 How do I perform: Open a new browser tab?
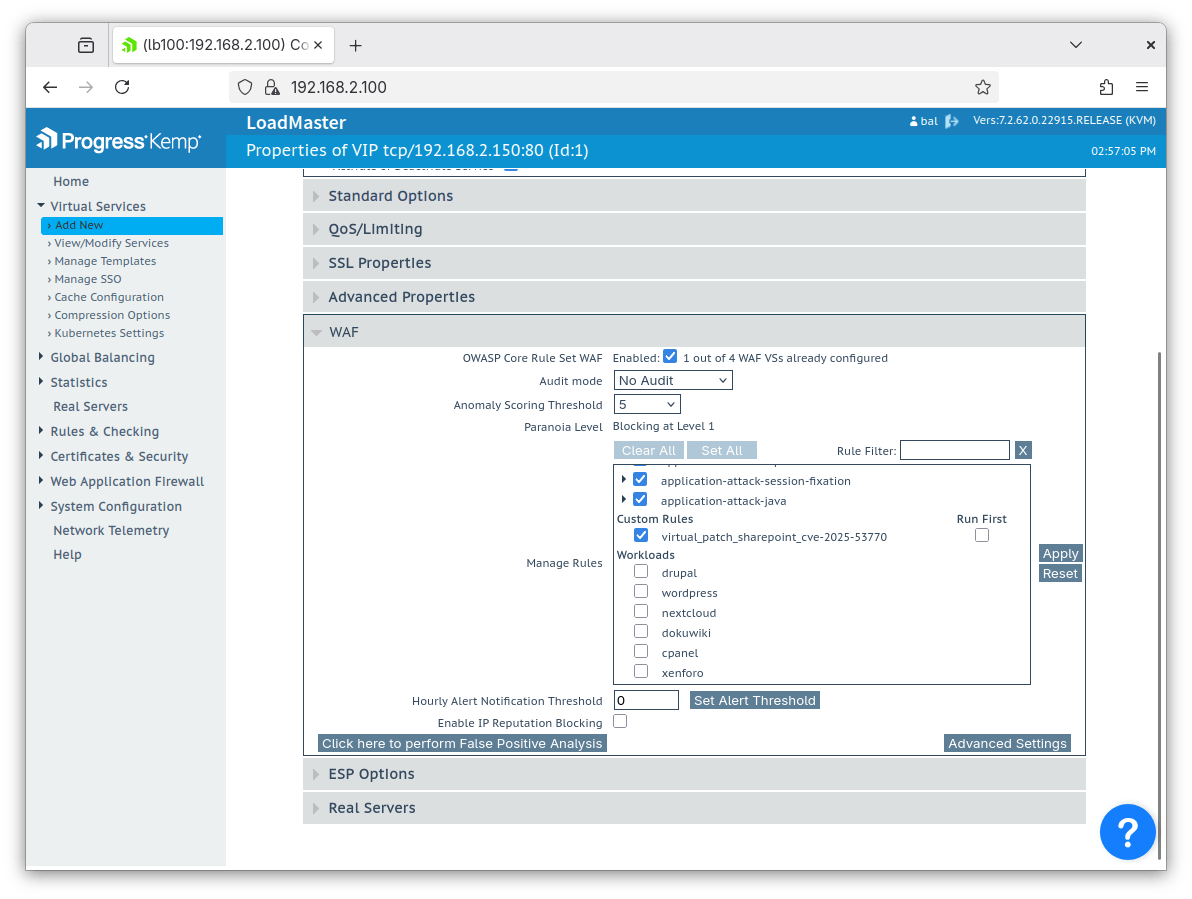coord(355,46)
